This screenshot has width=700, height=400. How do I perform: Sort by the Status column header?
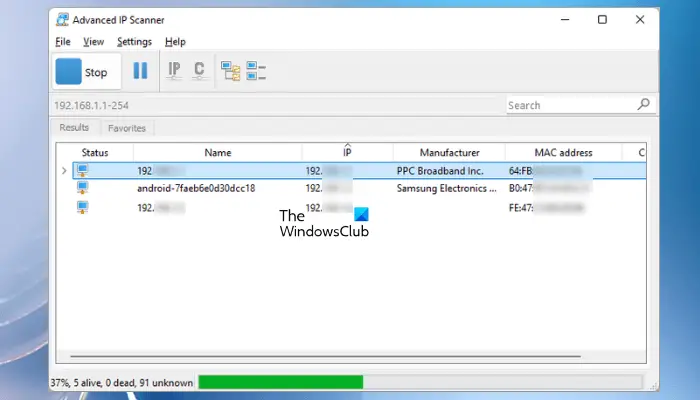coord(95,153)
